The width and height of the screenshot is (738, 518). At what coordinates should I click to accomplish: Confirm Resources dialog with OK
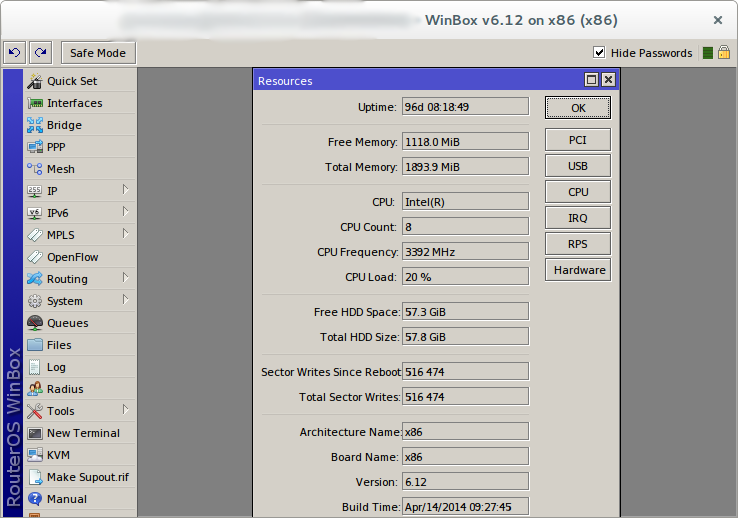click(x=578, y=108)
